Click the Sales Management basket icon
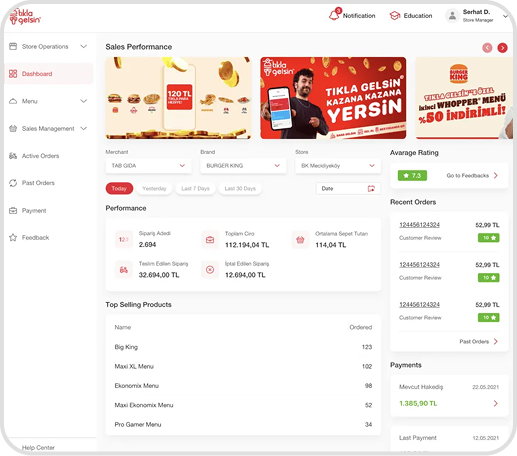The height and width of the screenshot is (456, 517). pos(13,128)
